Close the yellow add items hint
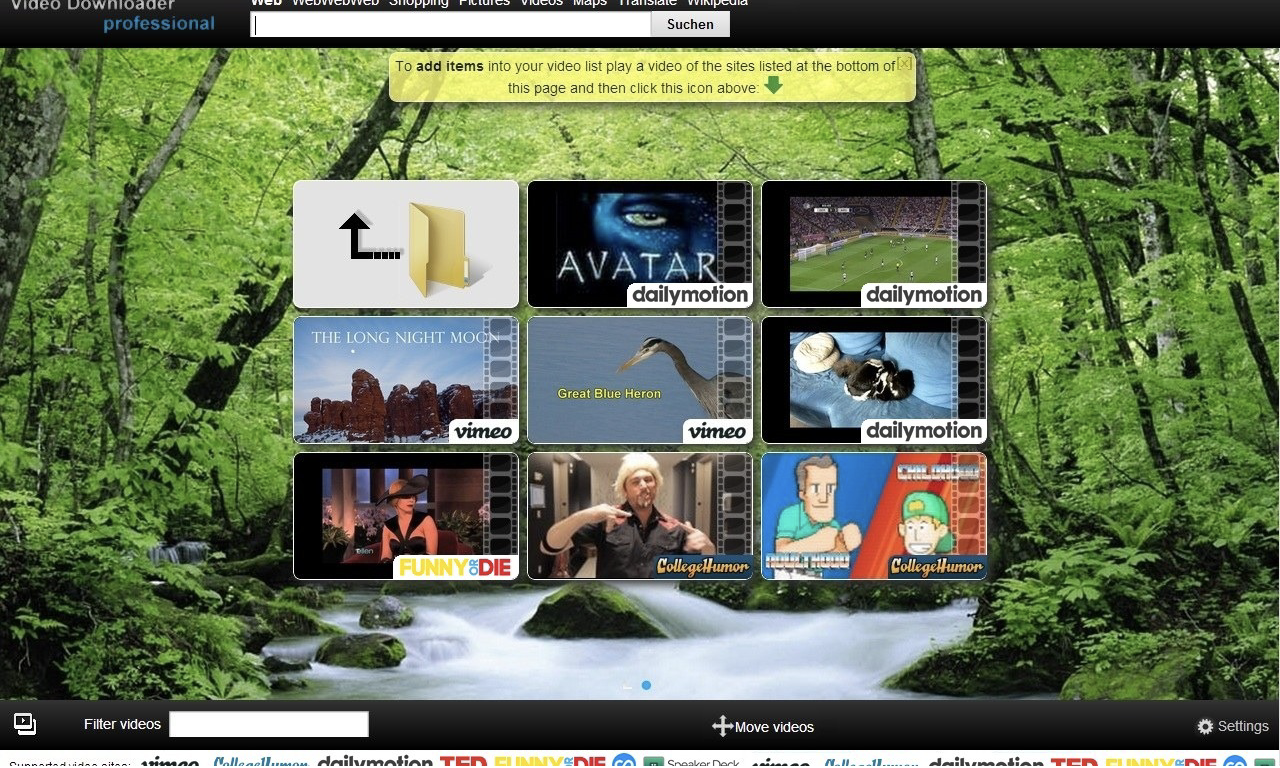The height and width of the screenshot is (768, 1280). tap(904, 63)
